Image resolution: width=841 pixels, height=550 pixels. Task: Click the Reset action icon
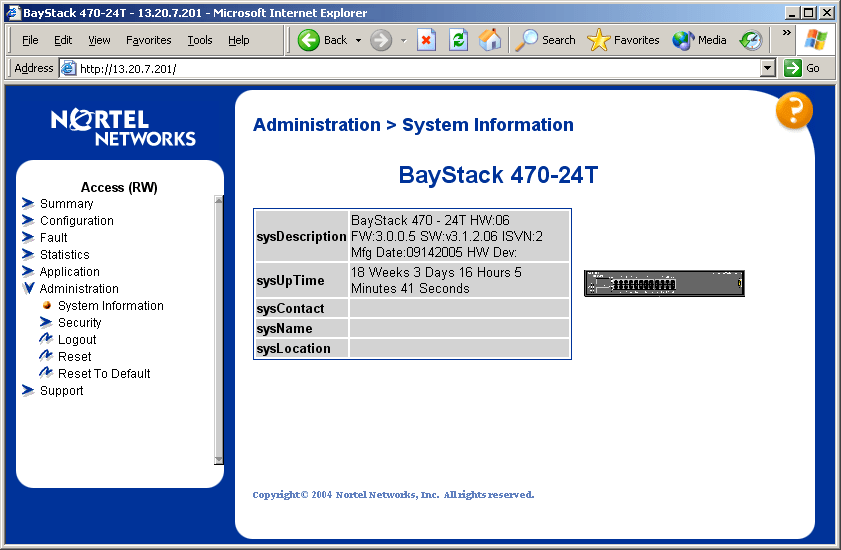tap(46, 355)
